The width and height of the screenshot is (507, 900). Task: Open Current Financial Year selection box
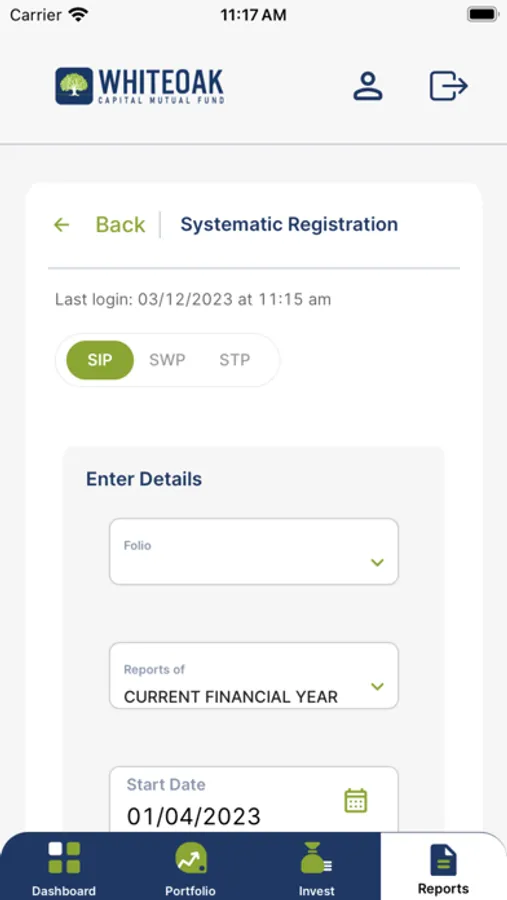pyautogui.click(x=254, y=676)
